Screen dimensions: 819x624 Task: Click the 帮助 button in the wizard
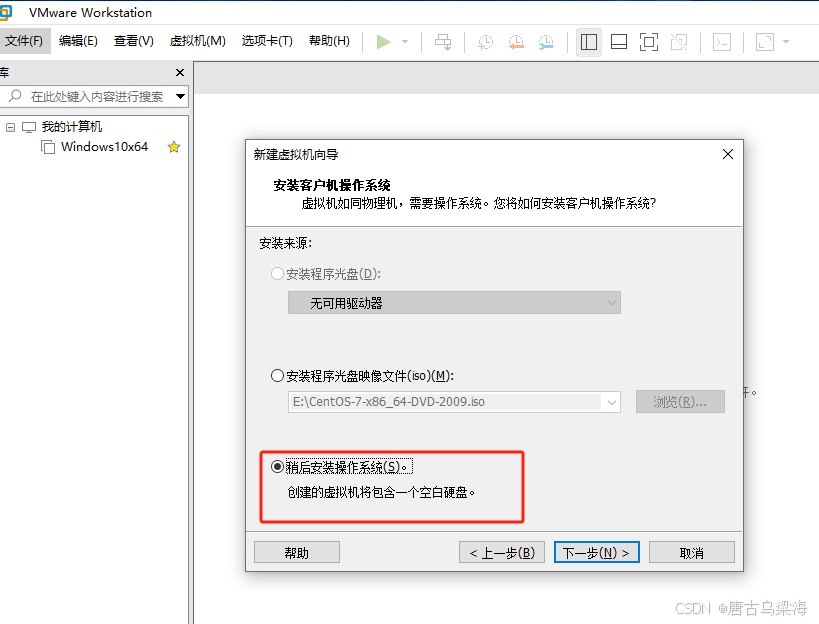297,552
